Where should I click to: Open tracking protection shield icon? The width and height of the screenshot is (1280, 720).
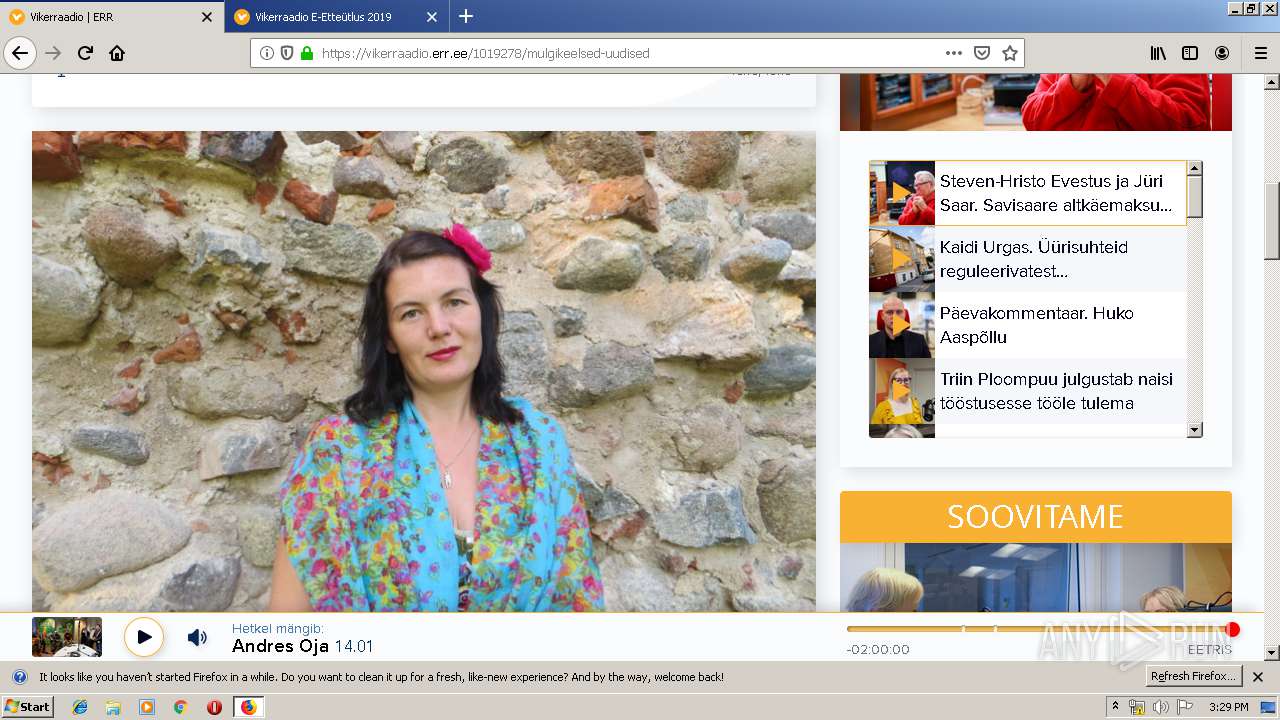click(x=287, y=53)
